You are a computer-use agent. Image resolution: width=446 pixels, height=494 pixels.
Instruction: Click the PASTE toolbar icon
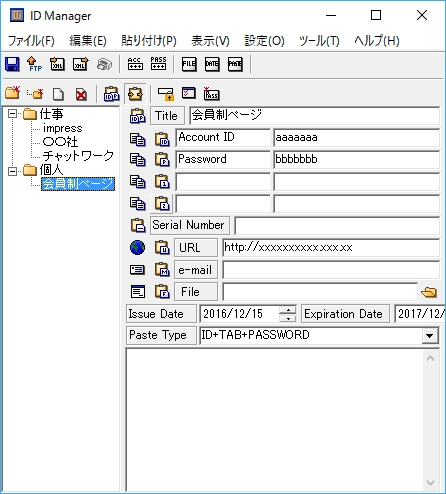pyautogui.click(x=235, y=64)
